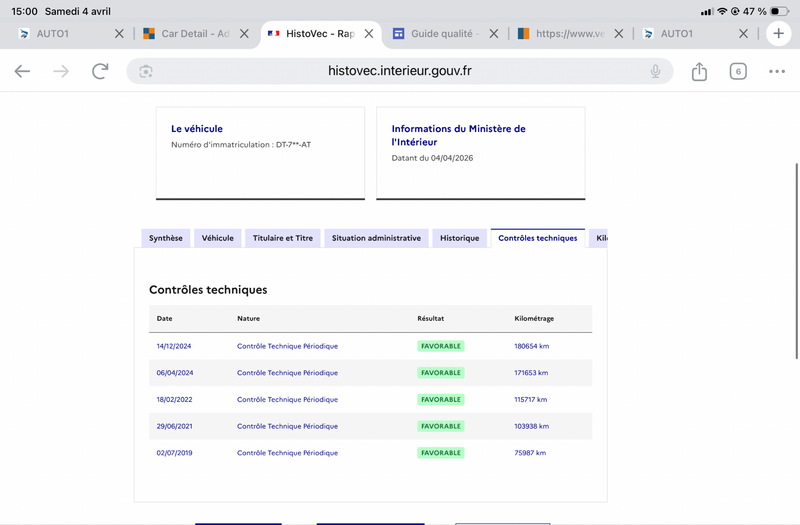Reload the HistoVec page
Screen dimensions: 800x525
(x=100, y=71)
